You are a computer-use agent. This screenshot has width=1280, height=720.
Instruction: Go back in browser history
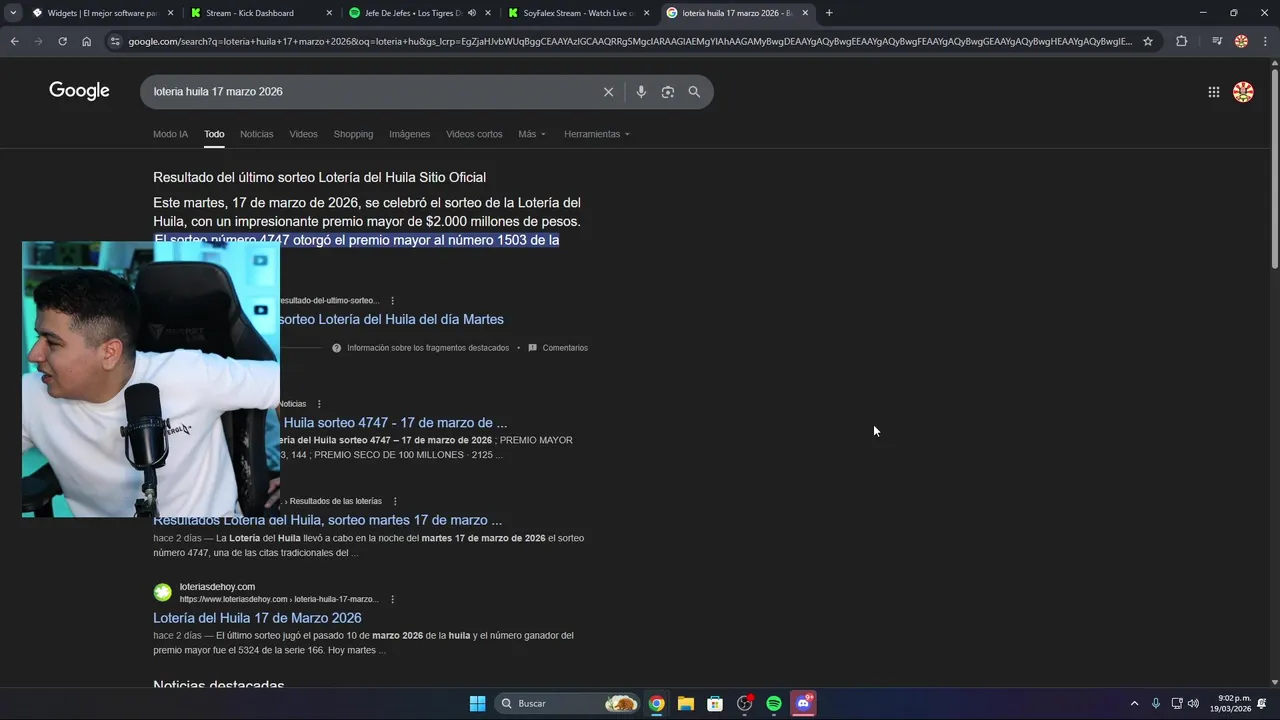(x=14, y=41)
